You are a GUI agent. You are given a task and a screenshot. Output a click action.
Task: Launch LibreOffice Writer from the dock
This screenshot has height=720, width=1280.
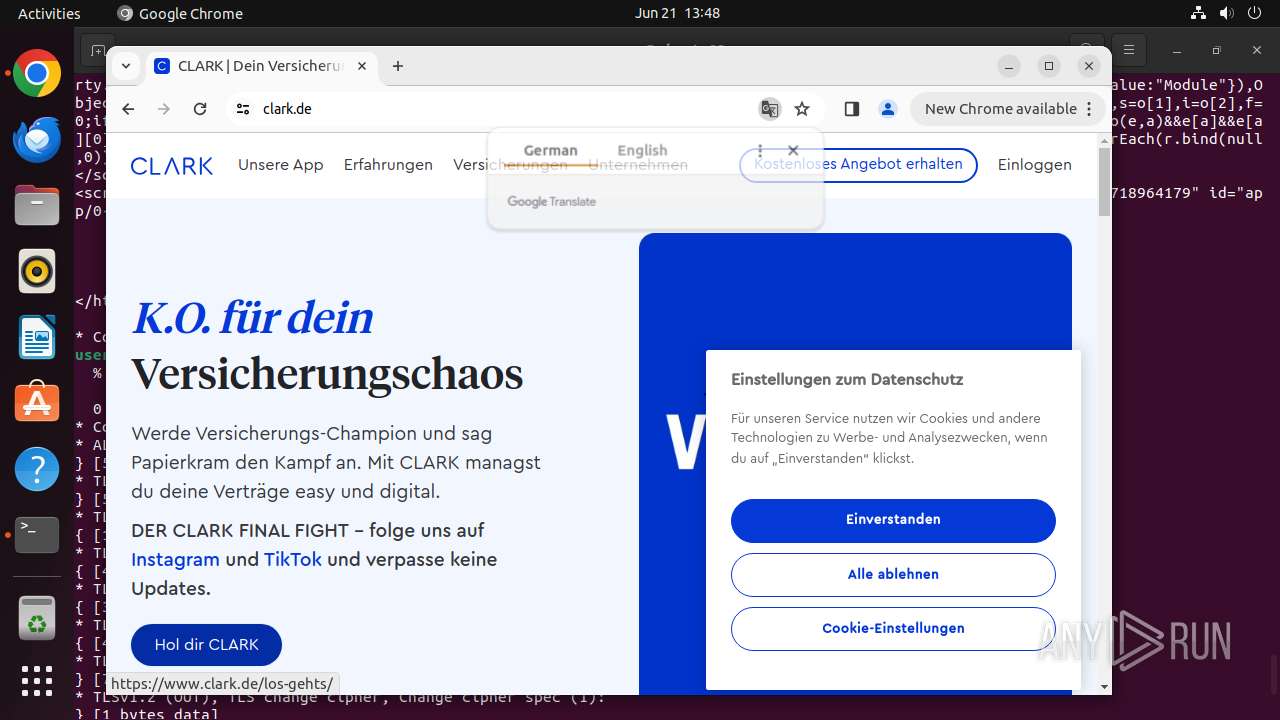point(37,337)
